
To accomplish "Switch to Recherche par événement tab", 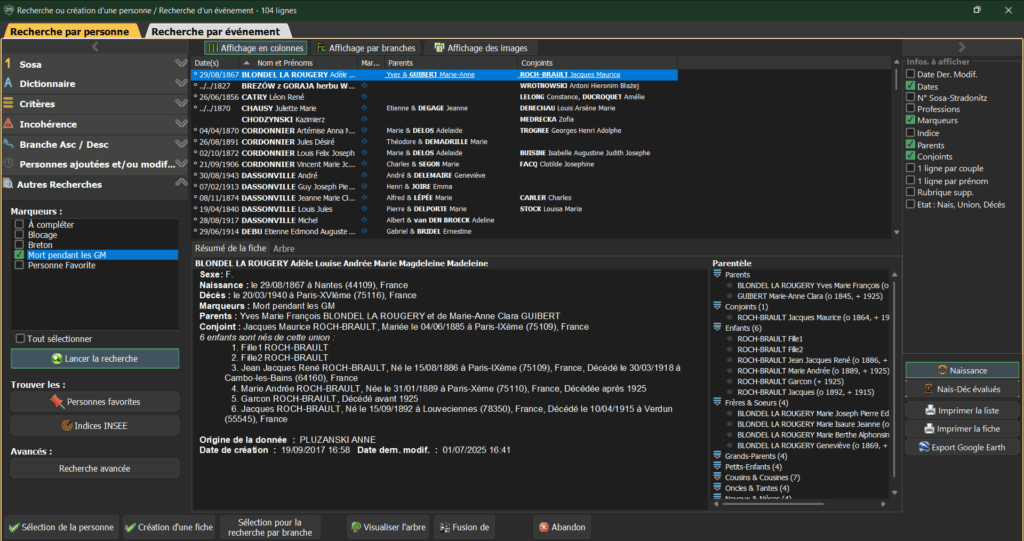I will click(216, 31).
